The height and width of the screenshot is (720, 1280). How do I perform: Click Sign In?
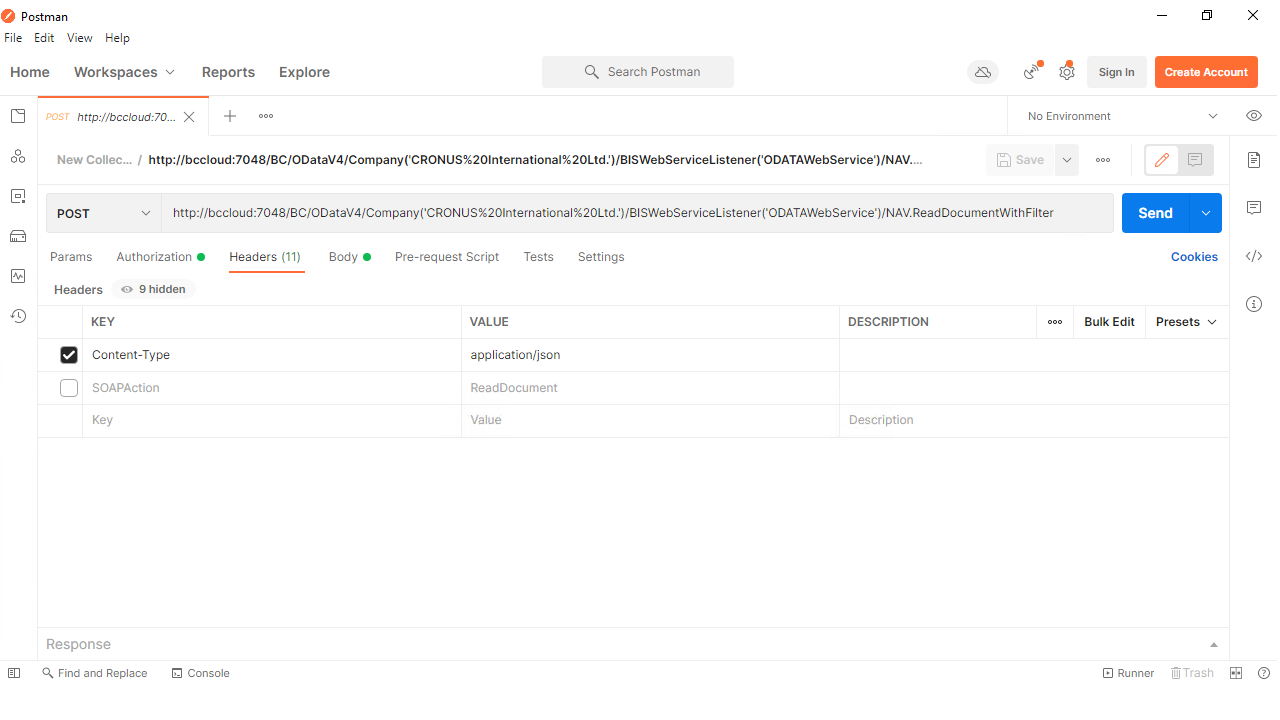(1116, 72)
